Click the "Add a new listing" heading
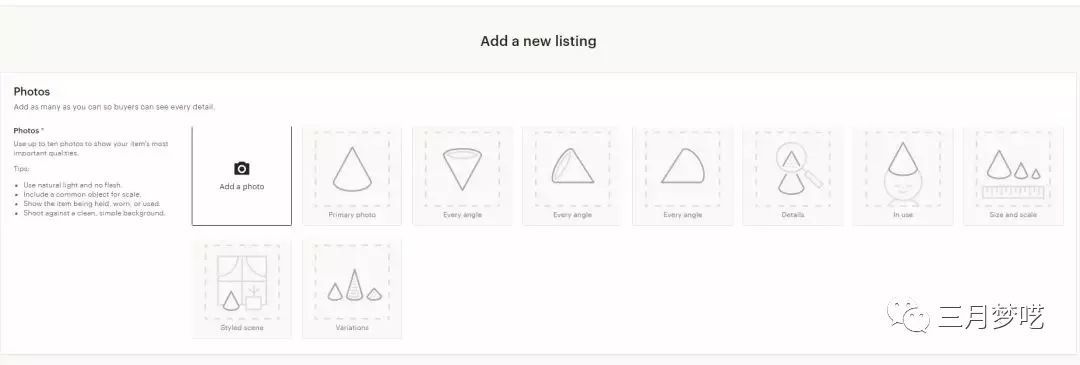Viewport: 1080px width, 365px height. tap(539, 41)
